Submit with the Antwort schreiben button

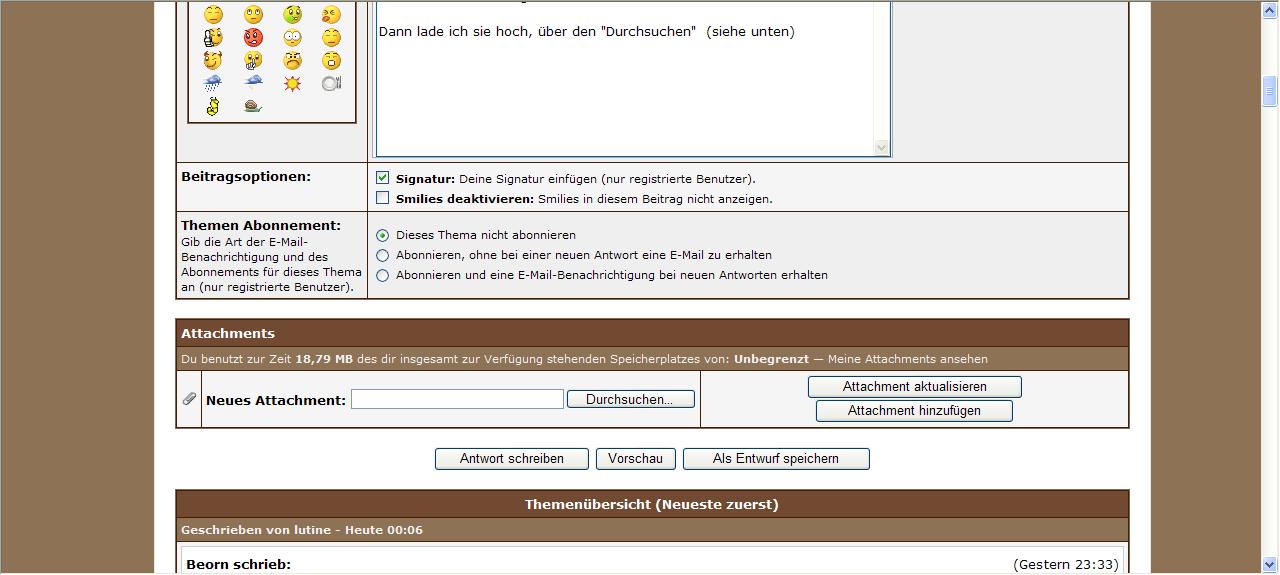(x=511, y=459)
